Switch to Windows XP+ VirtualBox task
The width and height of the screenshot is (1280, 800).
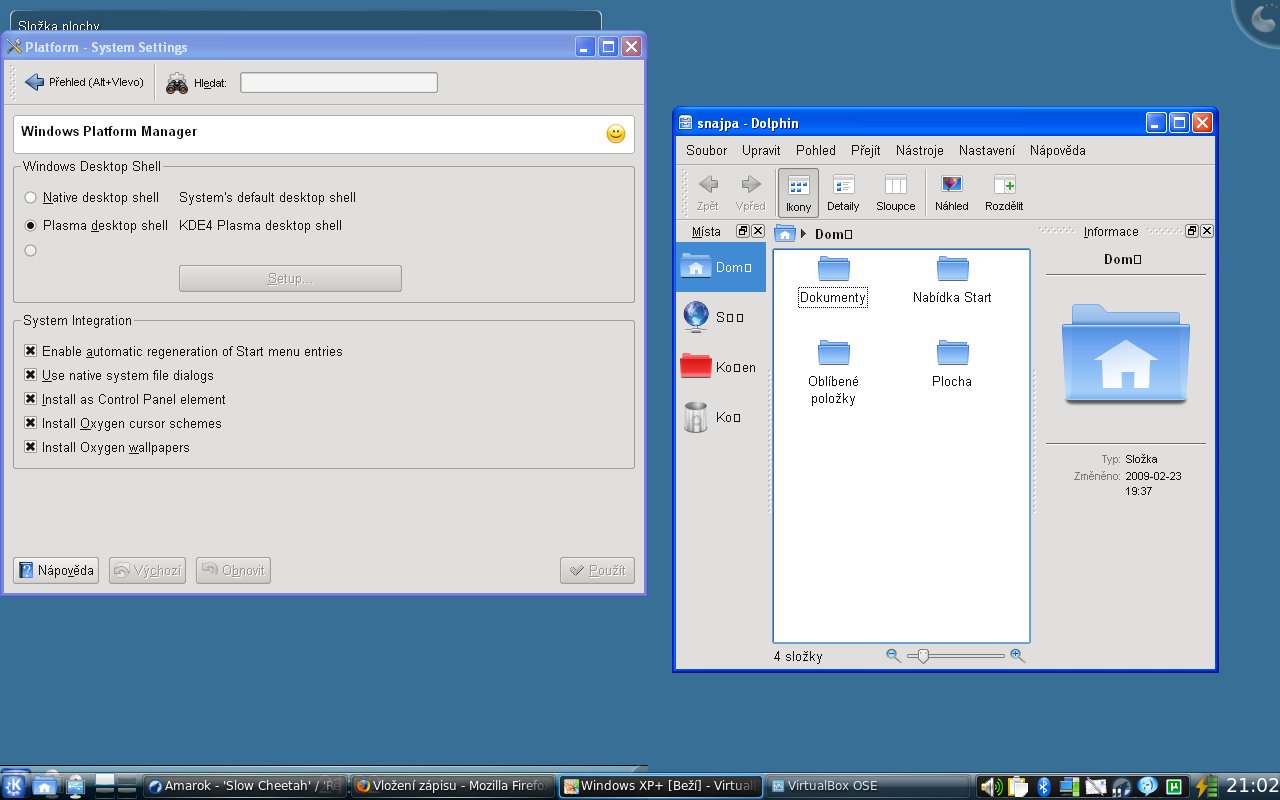661,786
